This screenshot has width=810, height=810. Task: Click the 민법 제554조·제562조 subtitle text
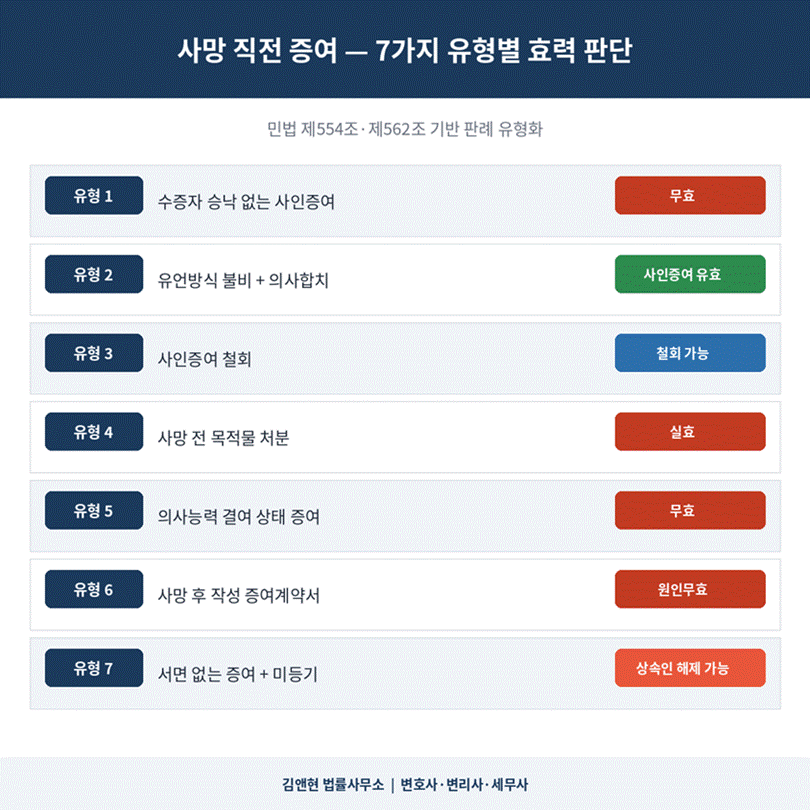click(x=404, y=130)
